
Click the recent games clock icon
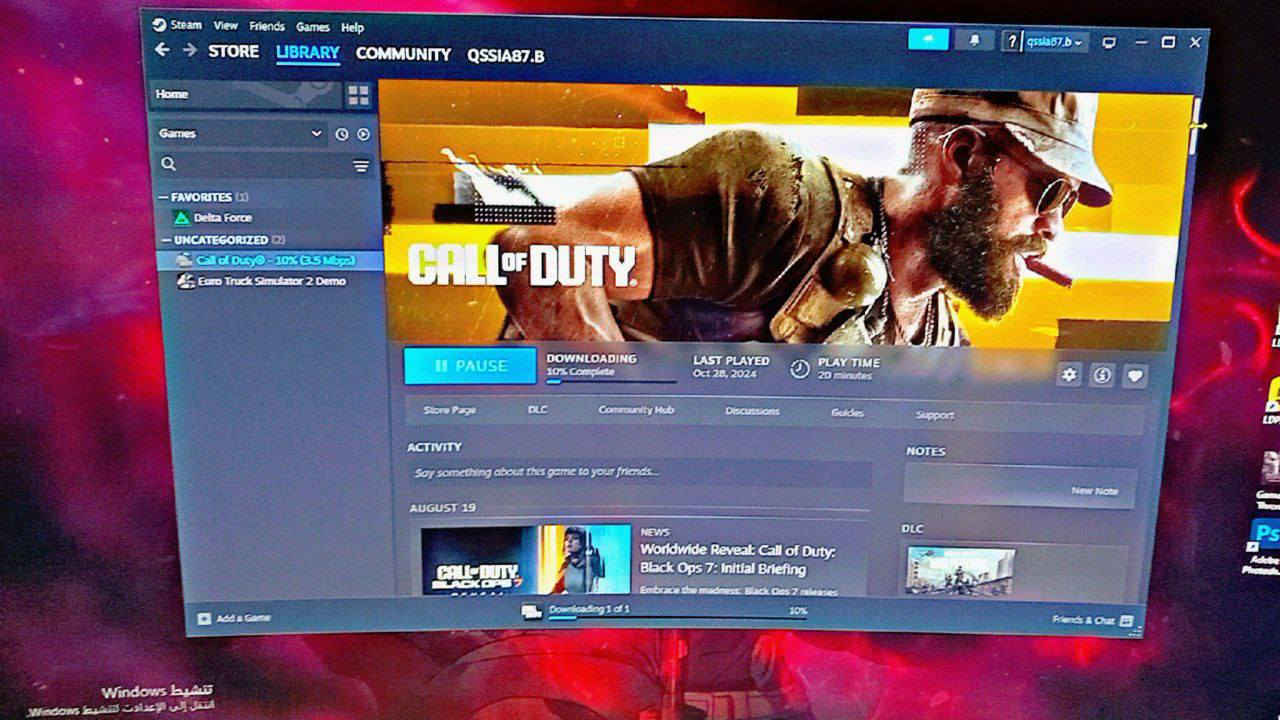pyautogui.click(x=344, y=133)
